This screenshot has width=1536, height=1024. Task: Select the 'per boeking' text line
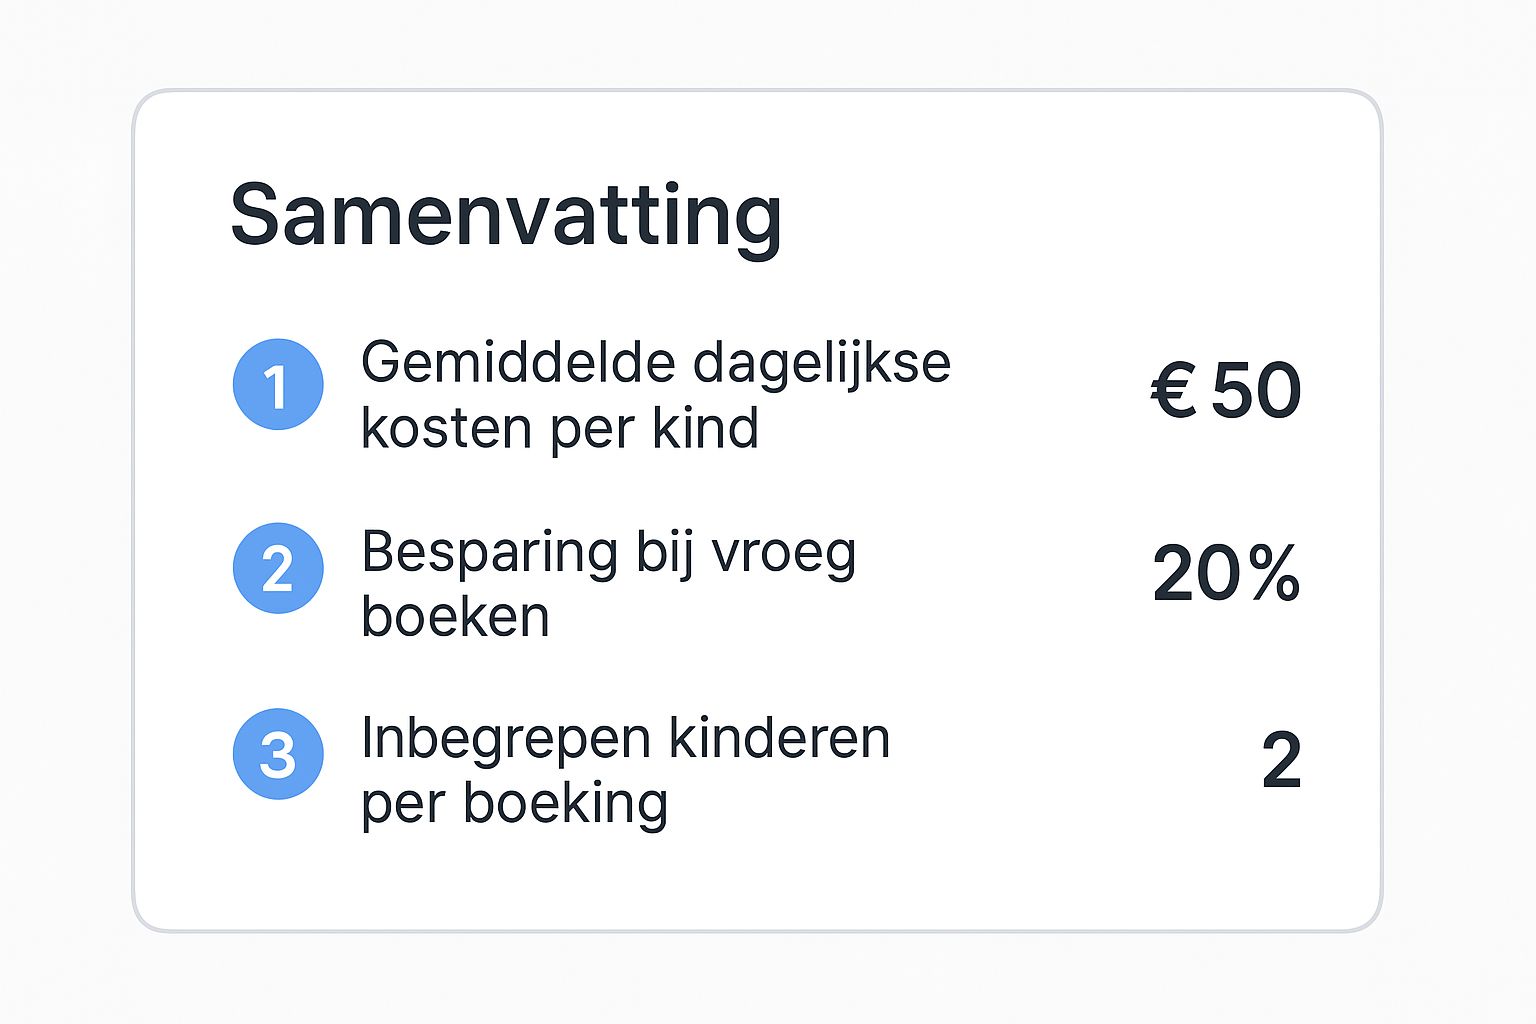pos(515,803)
